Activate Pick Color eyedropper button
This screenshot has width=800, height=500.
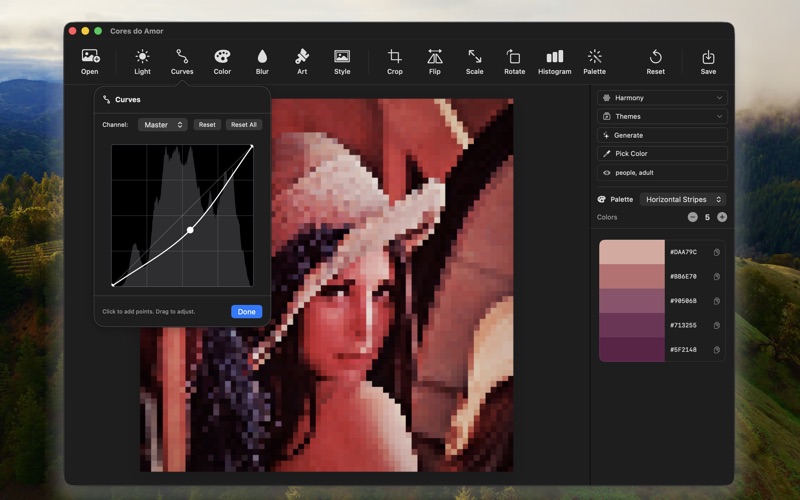(662, 154)
